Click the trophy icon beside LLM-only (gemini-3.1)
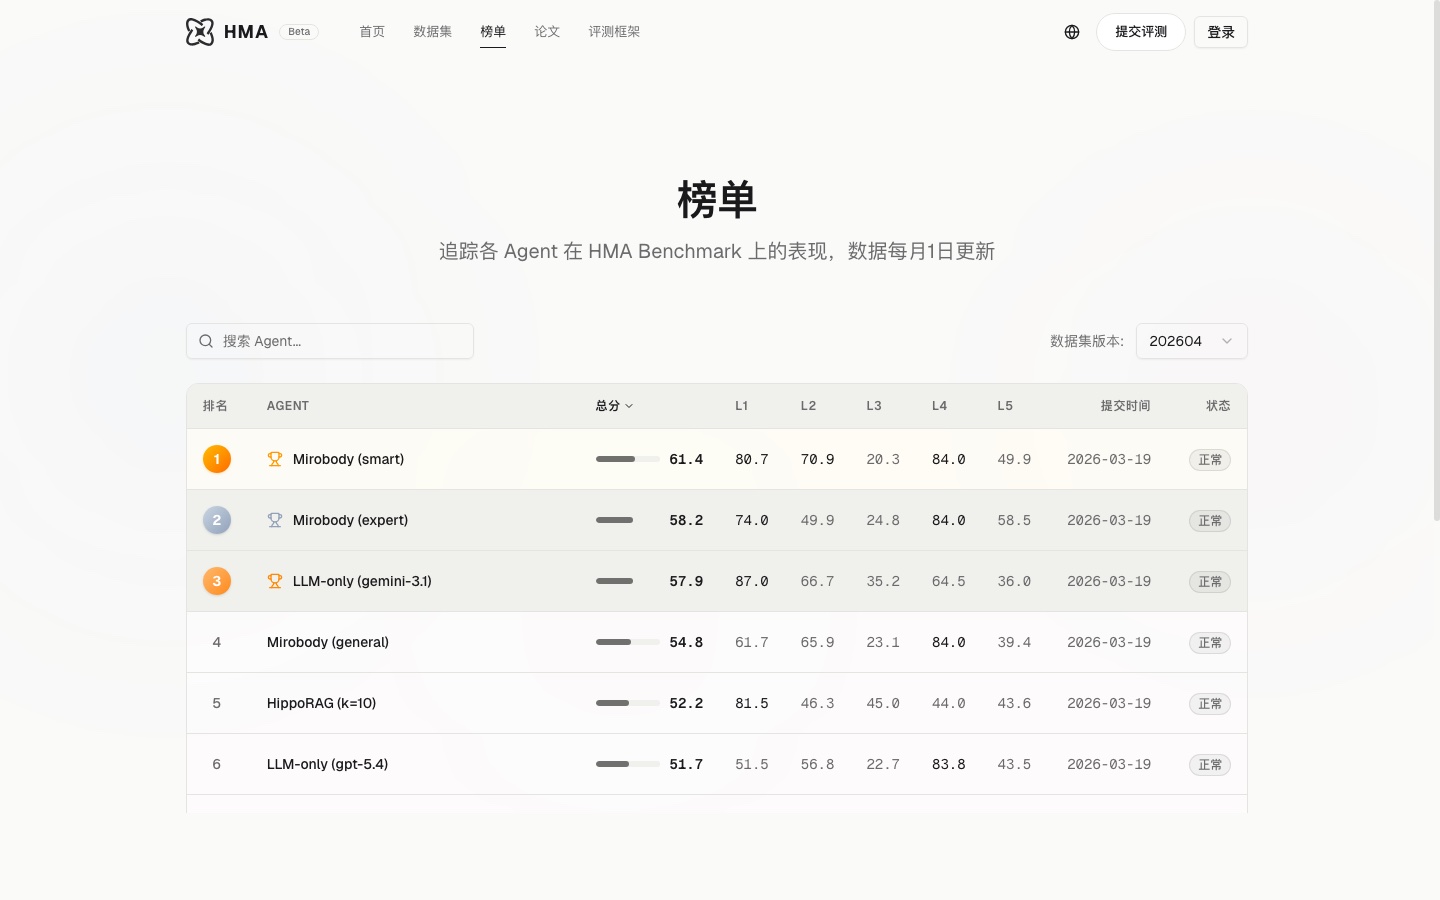This screenshot has width=1440, height=900. 275,581
